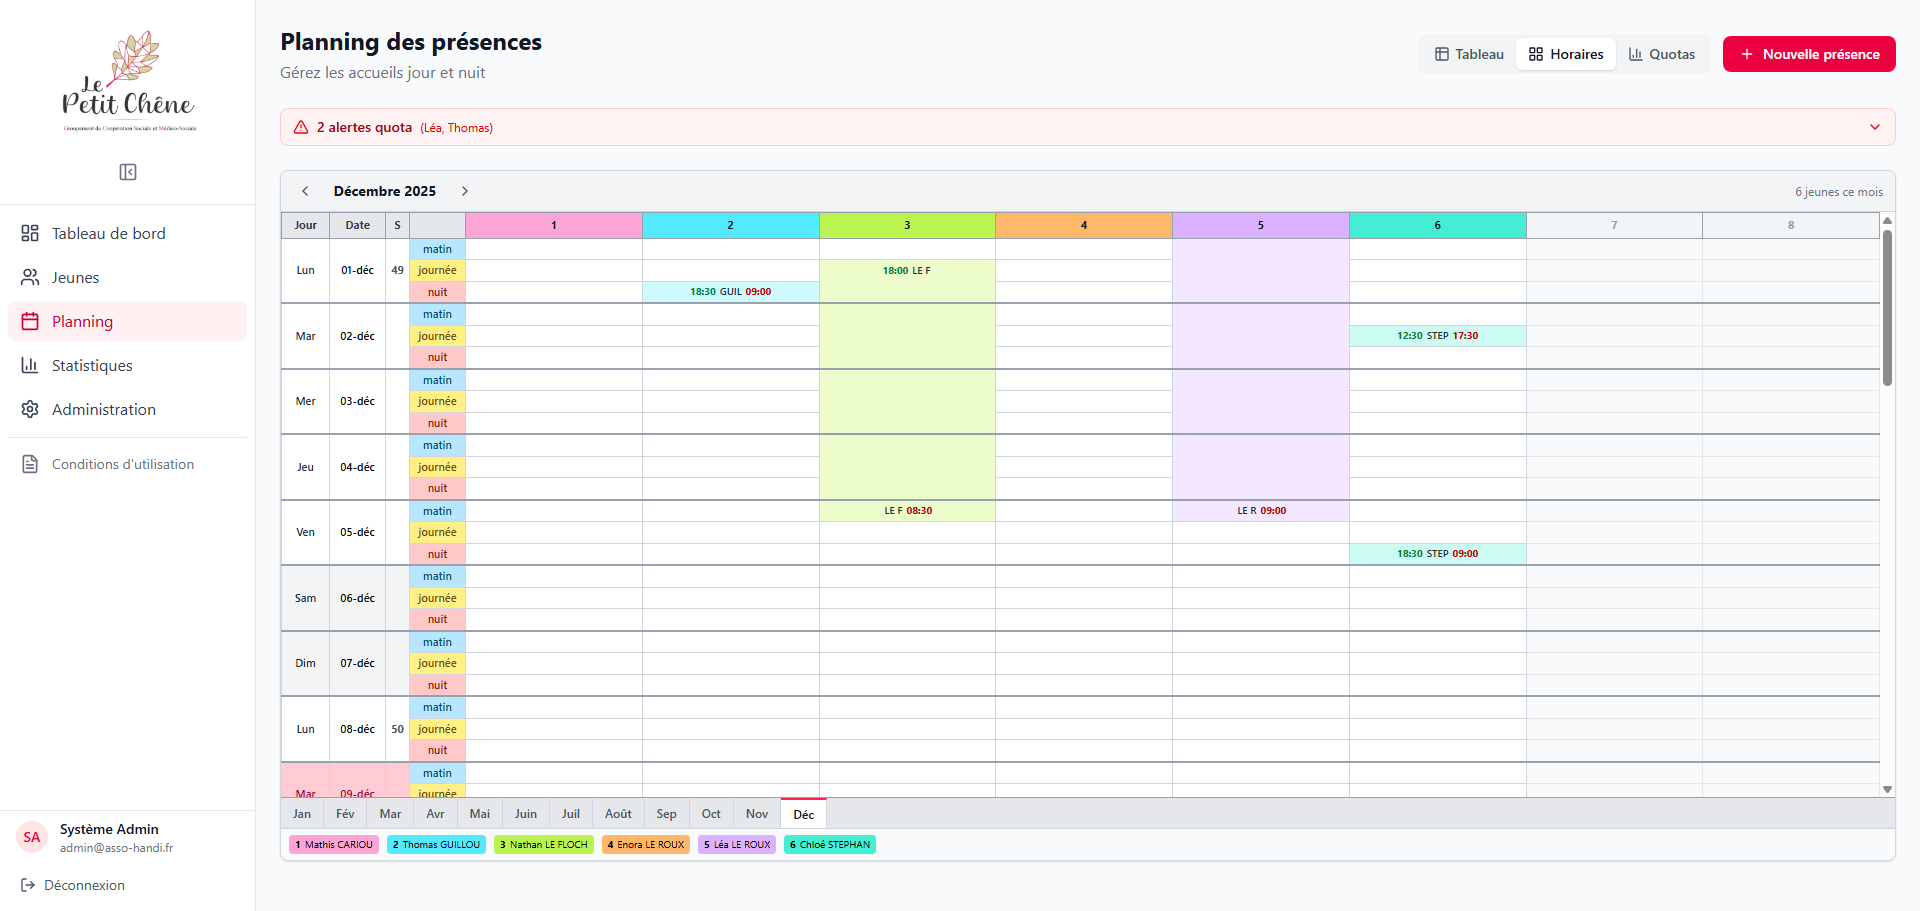This screenshot has height=911, width=1920.
Task: Click the Nathan LE FLOCH legend chip
Action: click(x=544, y=845)
